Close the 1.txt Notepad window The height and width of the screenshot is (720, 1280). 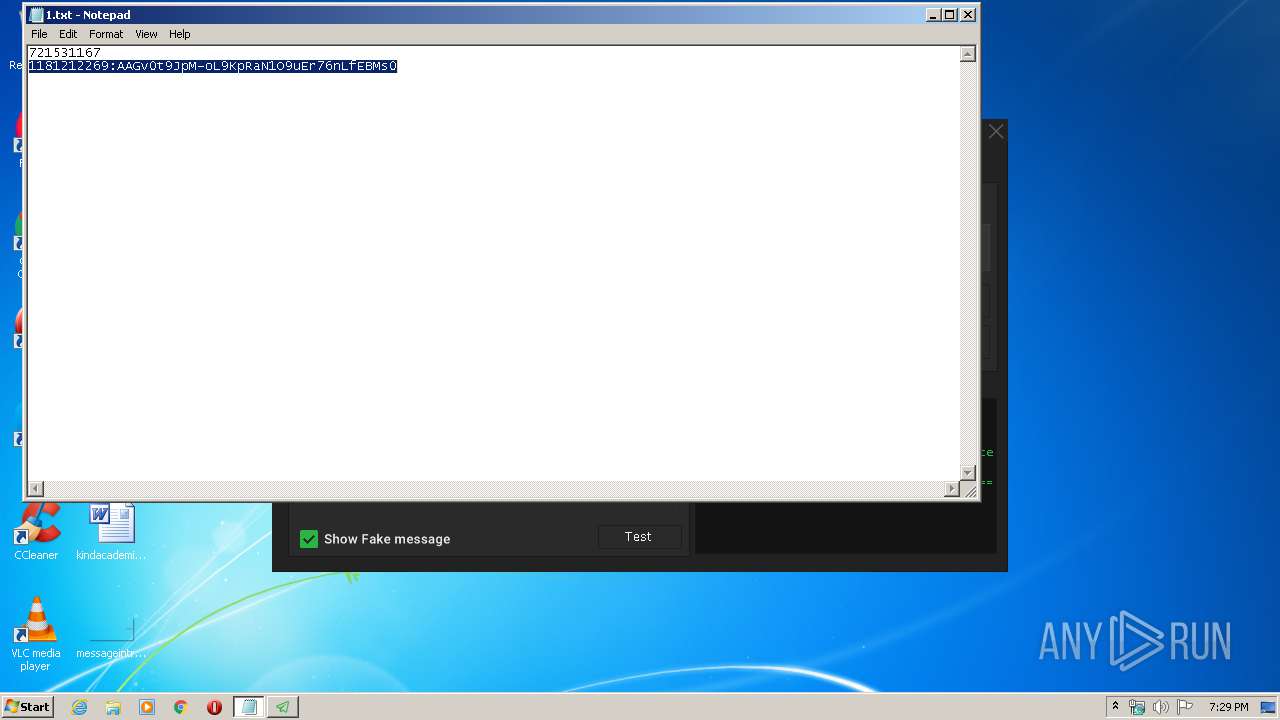pos(967,15)
